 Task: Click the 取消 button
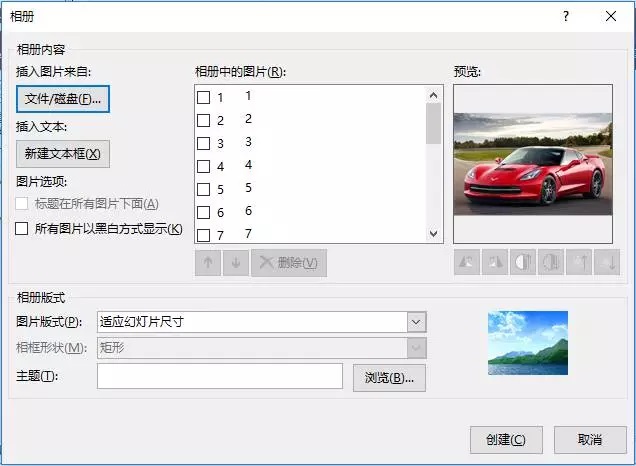tap(590, 440)
